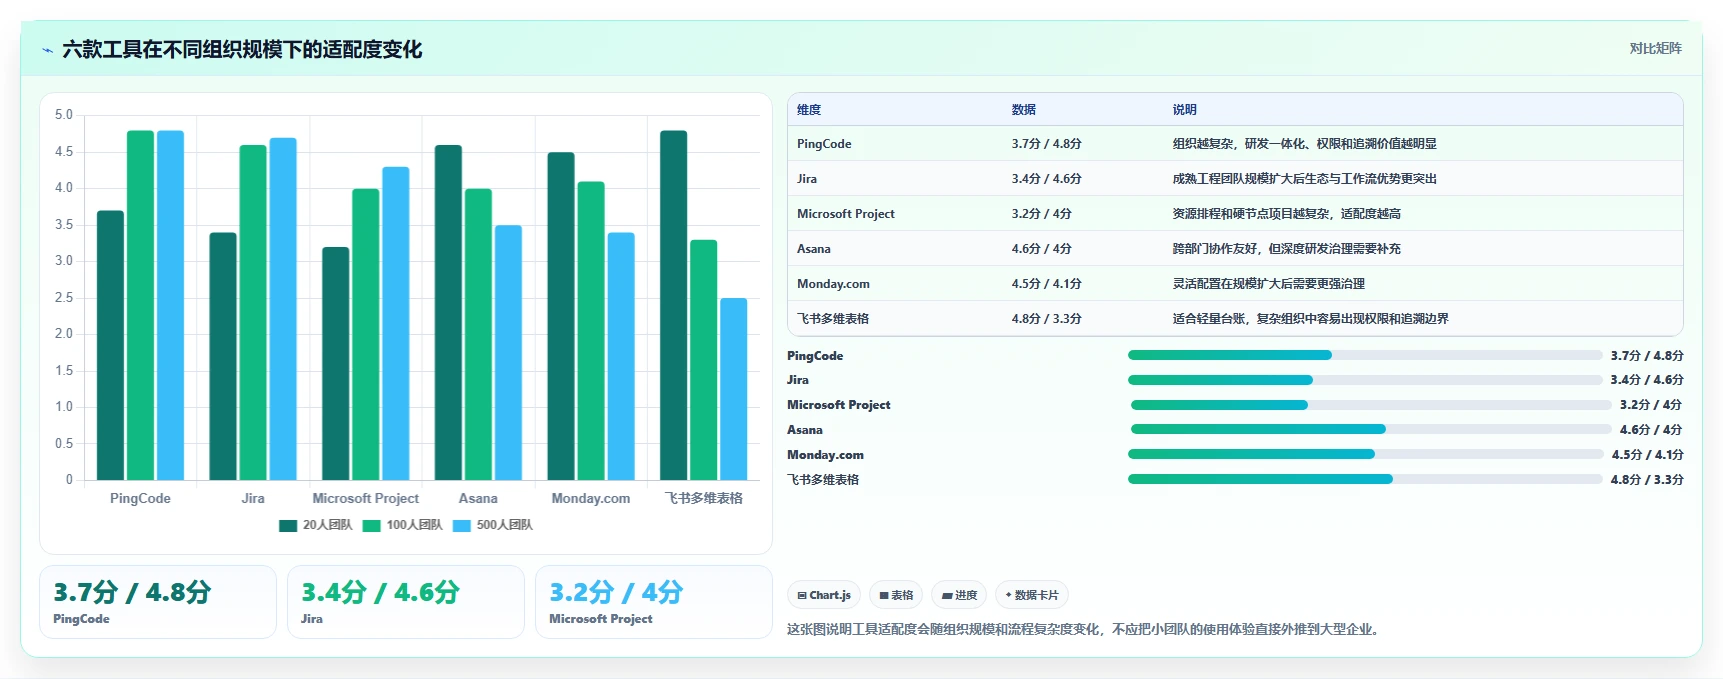
Task: Click the Monday.com label in the progress list
Action: 825,455
